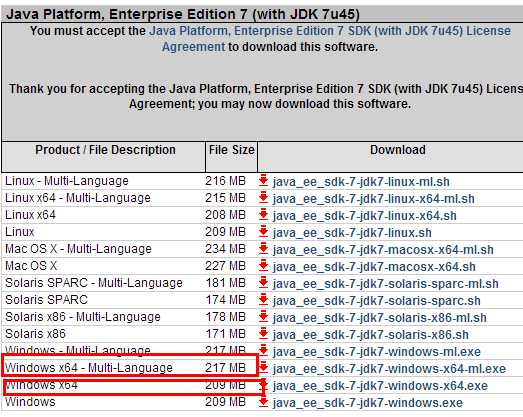This screenshot has height=417, width=523.
Task: Open the Java EE 7 SDK License Agreement link
Action: [x=330, y=39]
